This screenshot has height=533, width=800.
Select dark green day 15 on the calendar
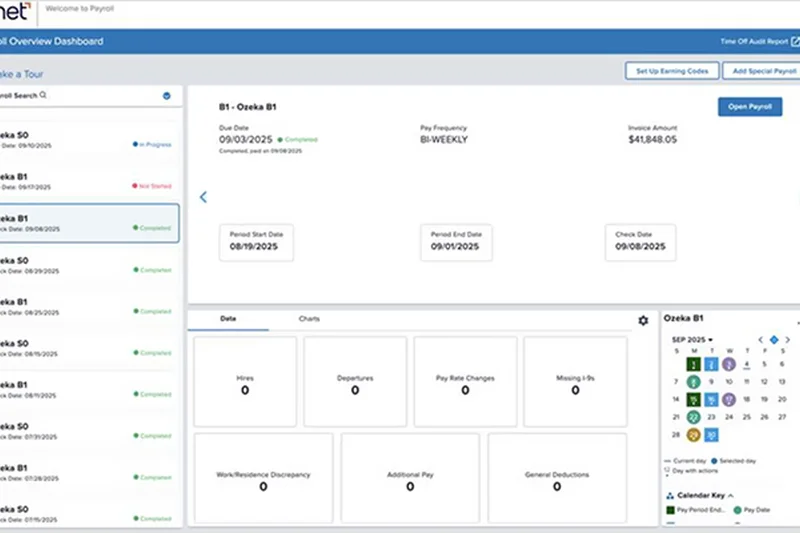[x=693, y=399]
